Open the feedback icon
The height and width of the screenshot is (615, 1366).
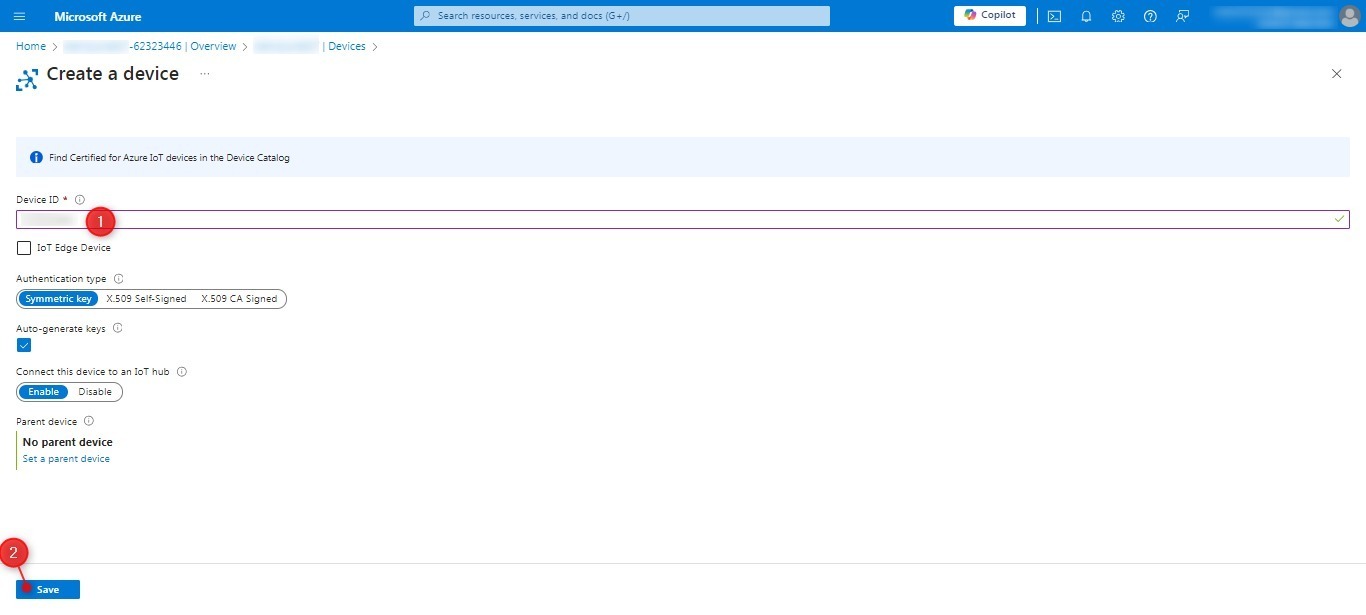pos(1182,16)
